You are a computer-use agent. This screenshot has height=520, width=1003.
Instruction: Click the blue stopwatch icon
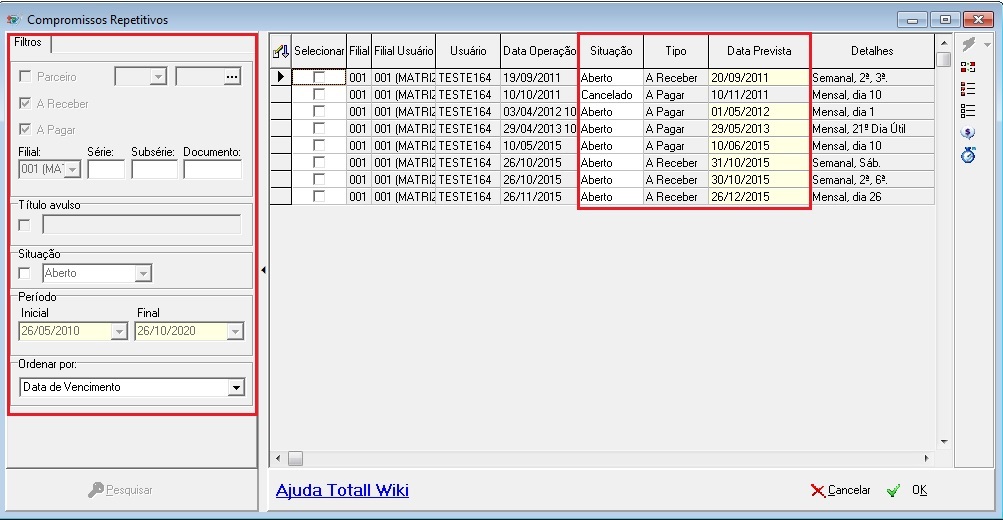click(x=967, y=156)
